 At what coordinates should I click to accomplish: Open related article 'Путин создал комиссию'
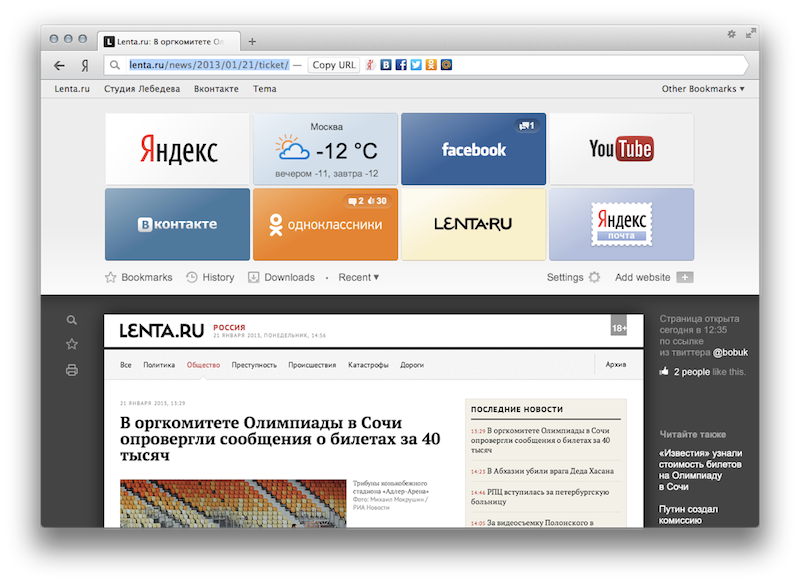click(688, 515)
